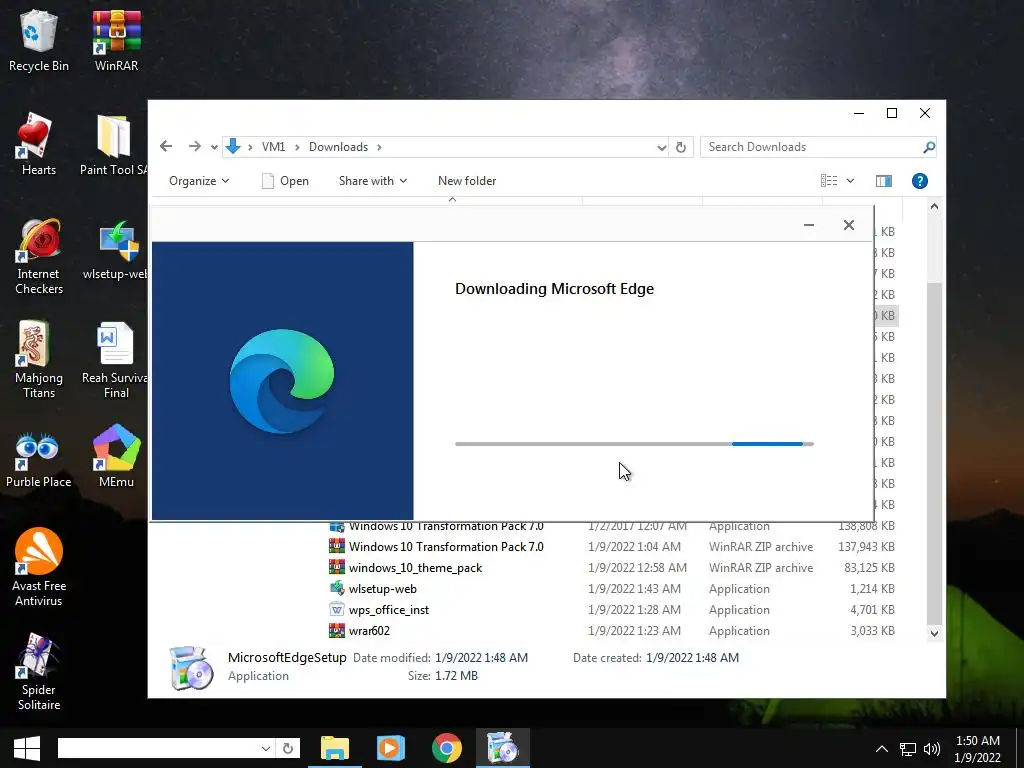Select the Edge setup installer taskbar icon
Screen dimensions: 1024x768
tap(502, 748)
